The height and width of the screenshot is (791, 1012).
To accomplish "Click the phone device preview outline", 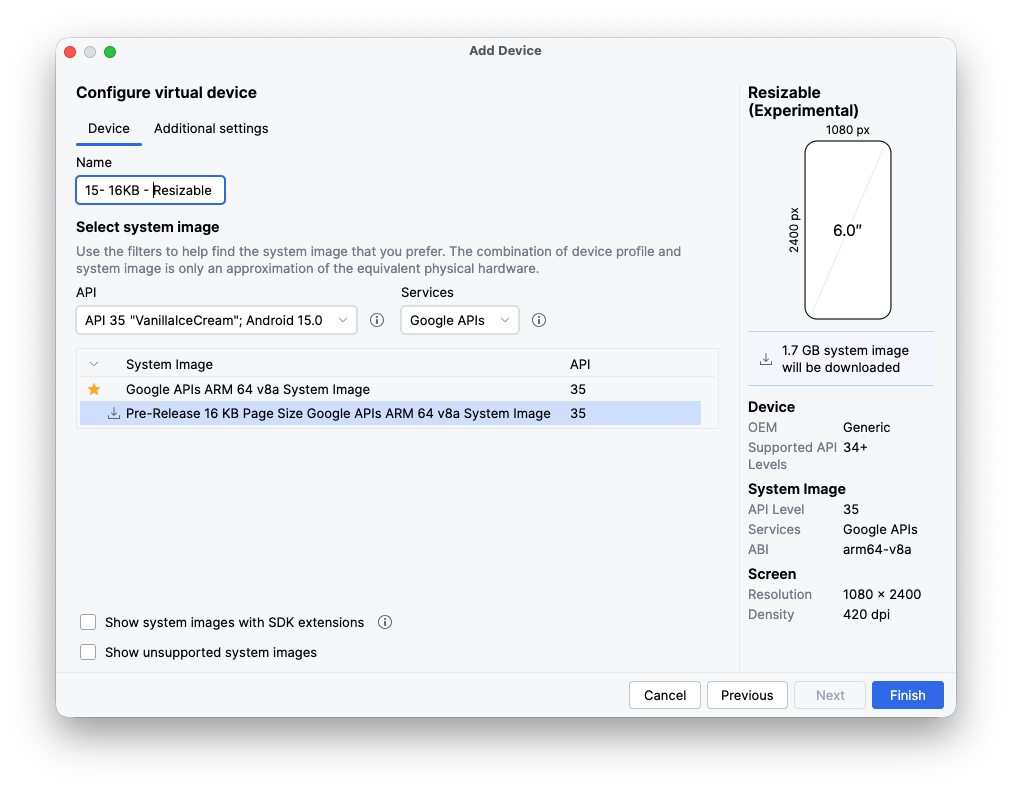I will [847, 230].
